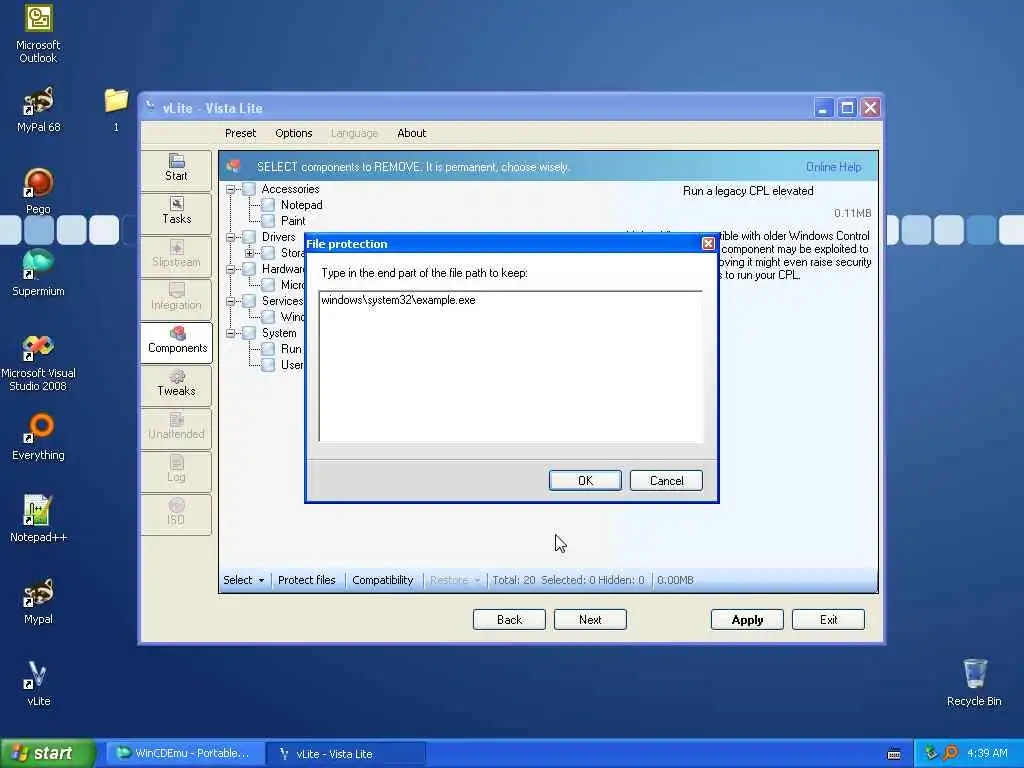
Task: Switch to WinCDEmu Portable taskbar item
Action: coord(184,754)
